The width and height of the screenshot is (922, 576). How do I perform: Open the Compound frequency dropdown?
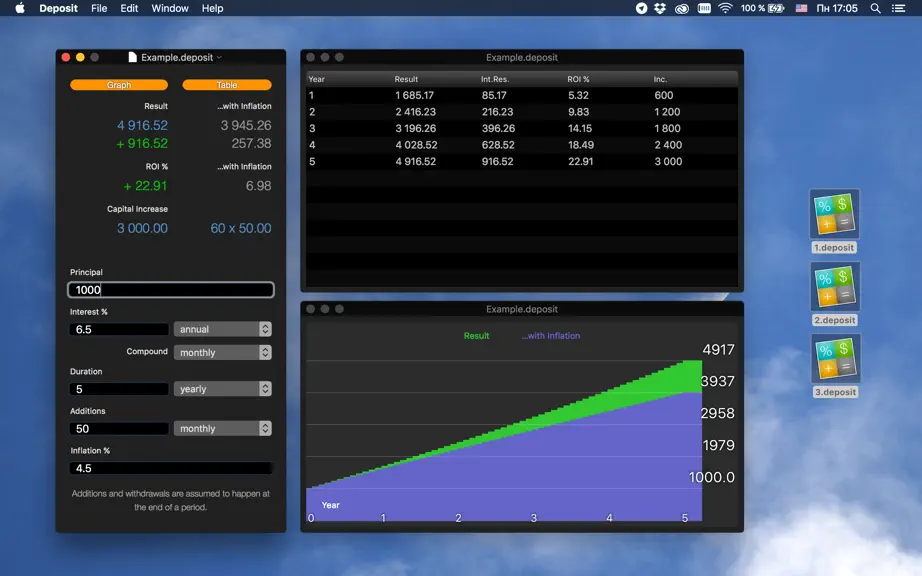click(x=222, y=352)
